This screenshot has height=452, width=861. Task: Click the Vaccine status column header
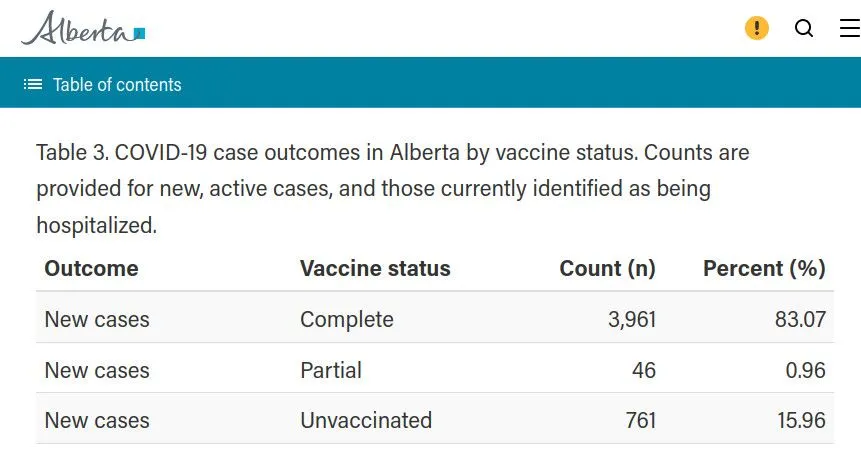tap(375, 269)
